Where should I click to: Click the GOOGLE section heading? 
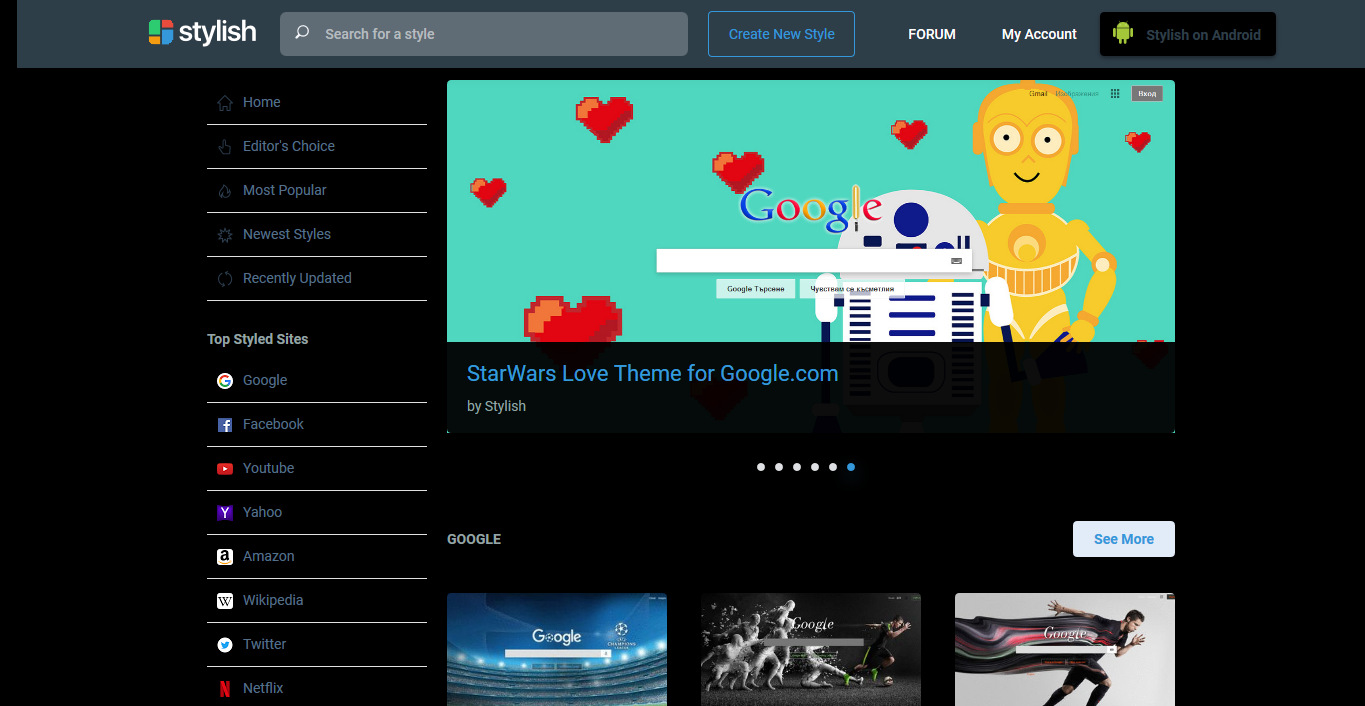474,539
